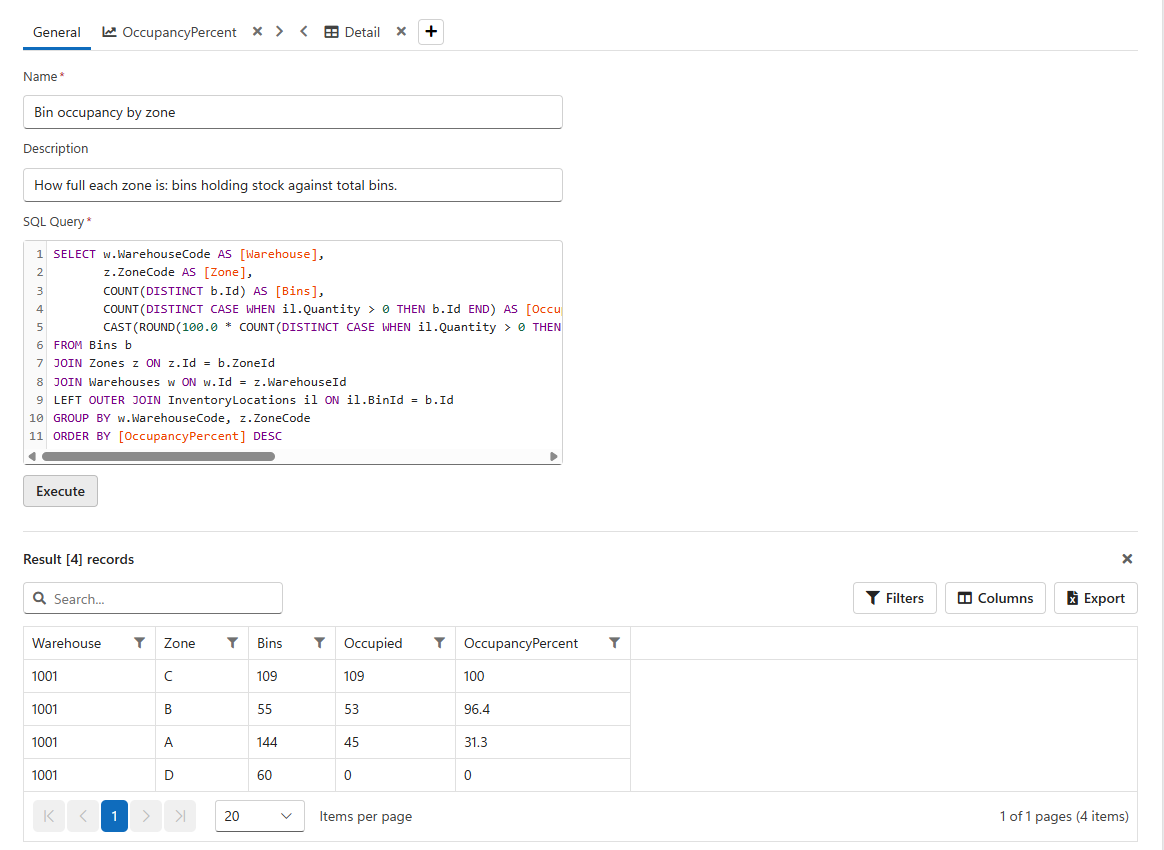Run the query with Execute
The height and width of the screenshot is (850, 1164).
pyautogui.click(x=60, y=491)
